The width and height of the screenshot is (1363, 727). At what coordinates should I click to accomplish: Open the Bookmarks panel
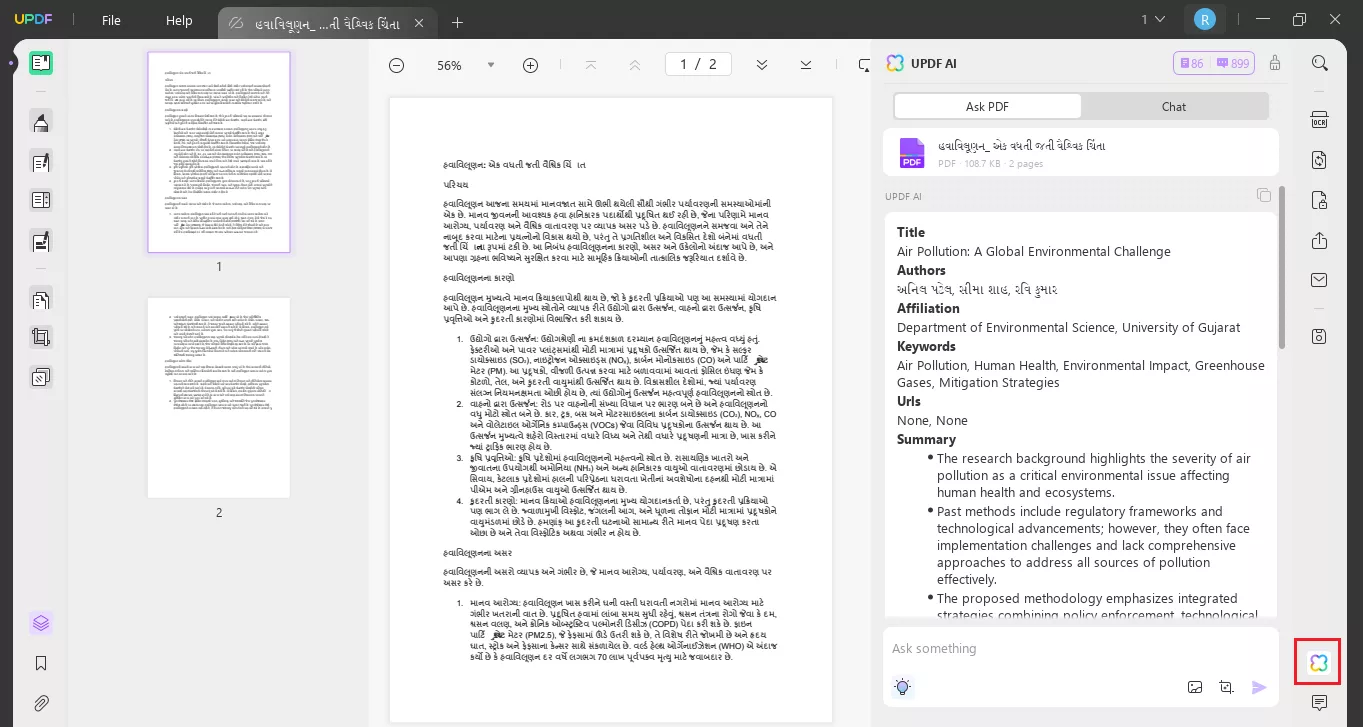(x=41, y=663)
